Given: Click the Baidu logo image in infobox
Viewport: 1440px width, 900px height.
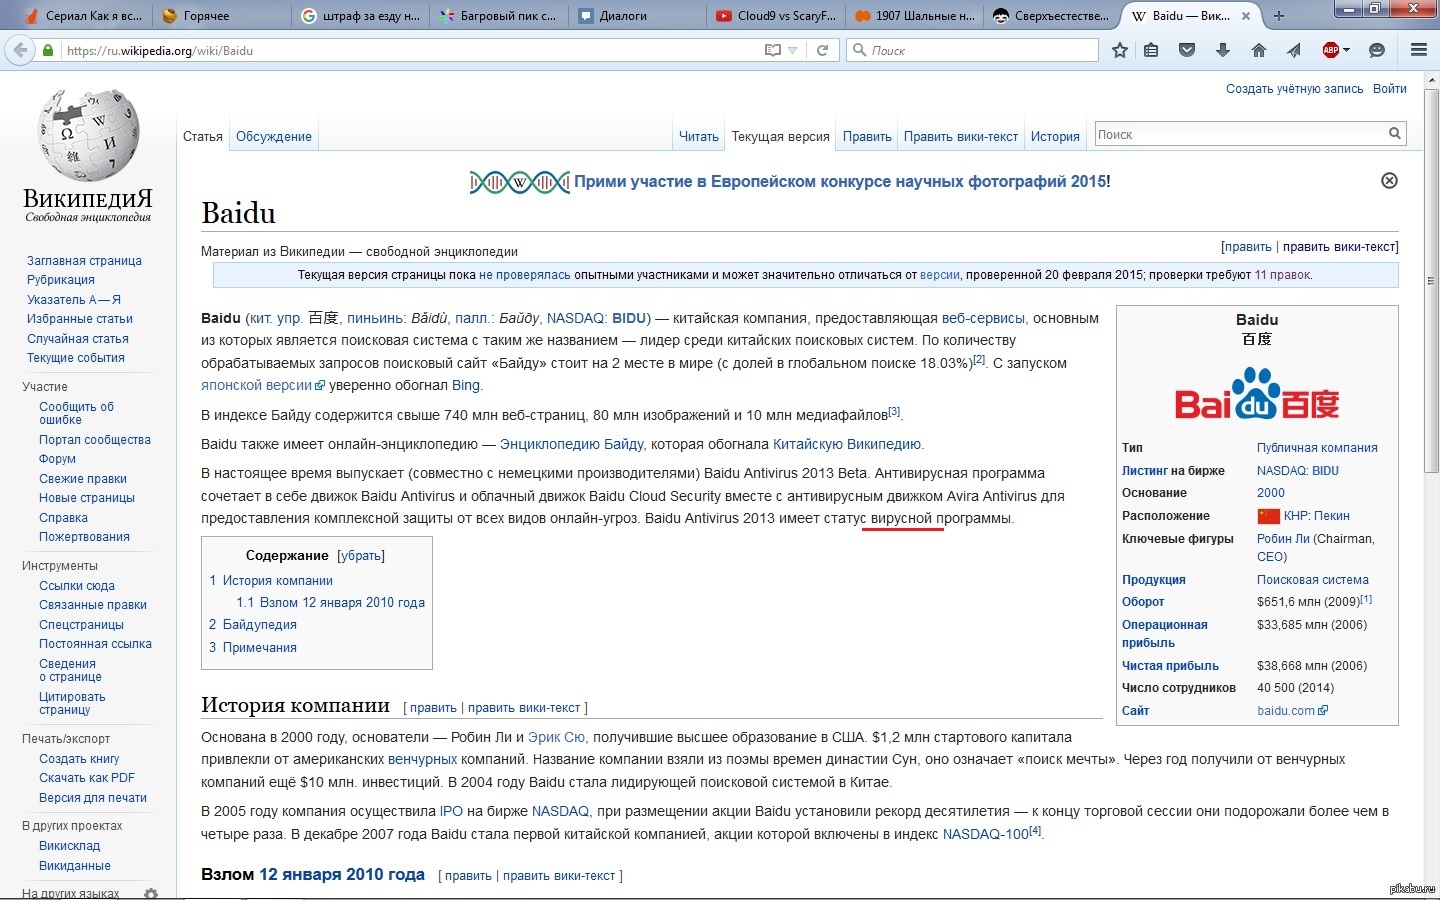Looking at the screenshot, I should pos(1257,394).
